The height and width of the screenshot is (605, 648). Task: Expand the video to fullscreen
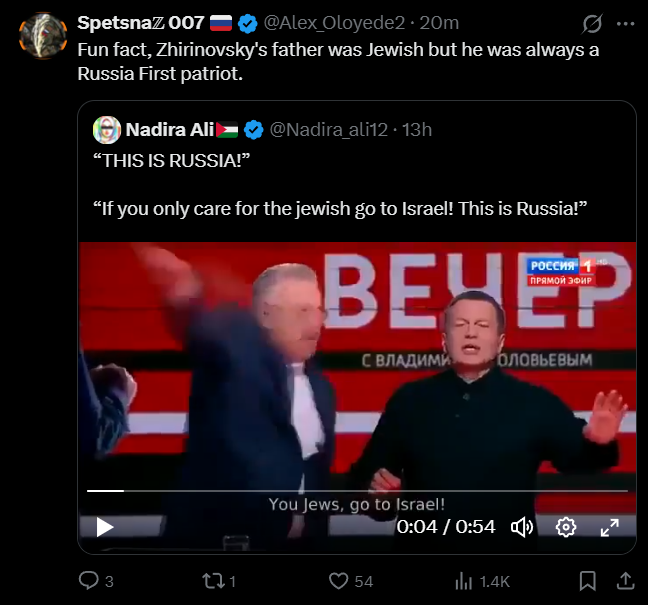pos(609,527)
